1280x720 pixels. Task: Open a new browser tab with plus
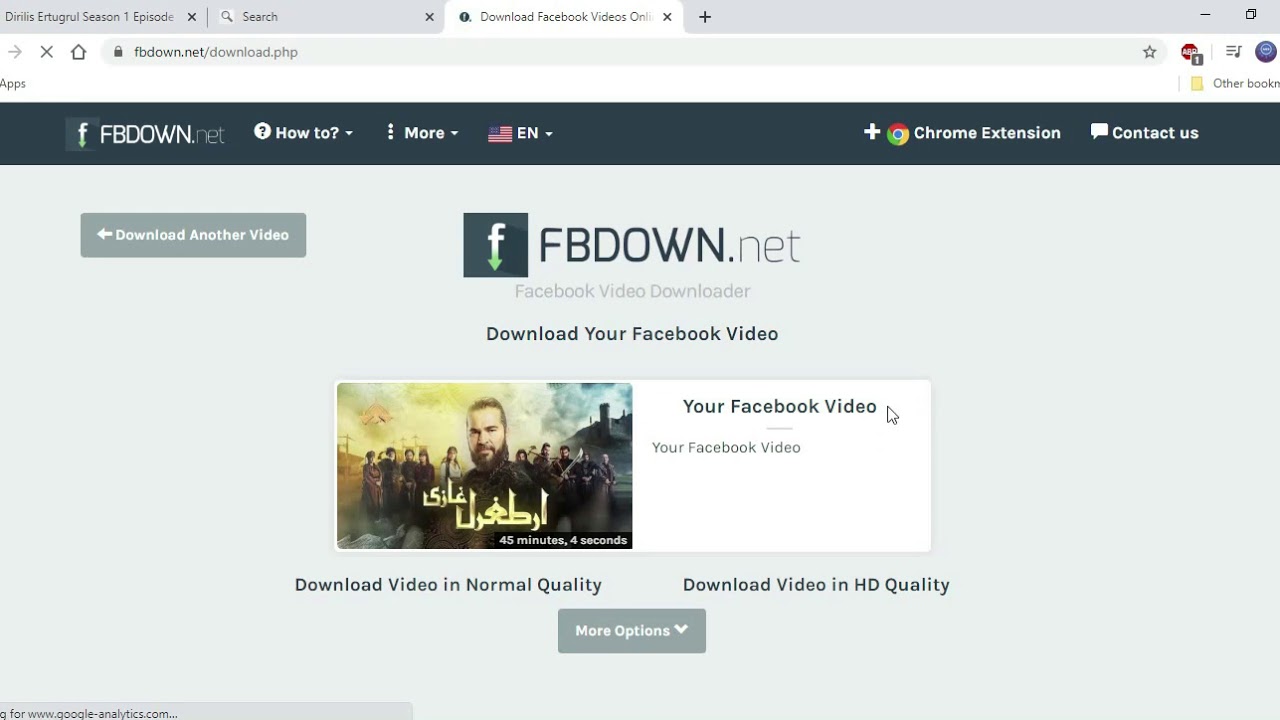coord(705,17)
